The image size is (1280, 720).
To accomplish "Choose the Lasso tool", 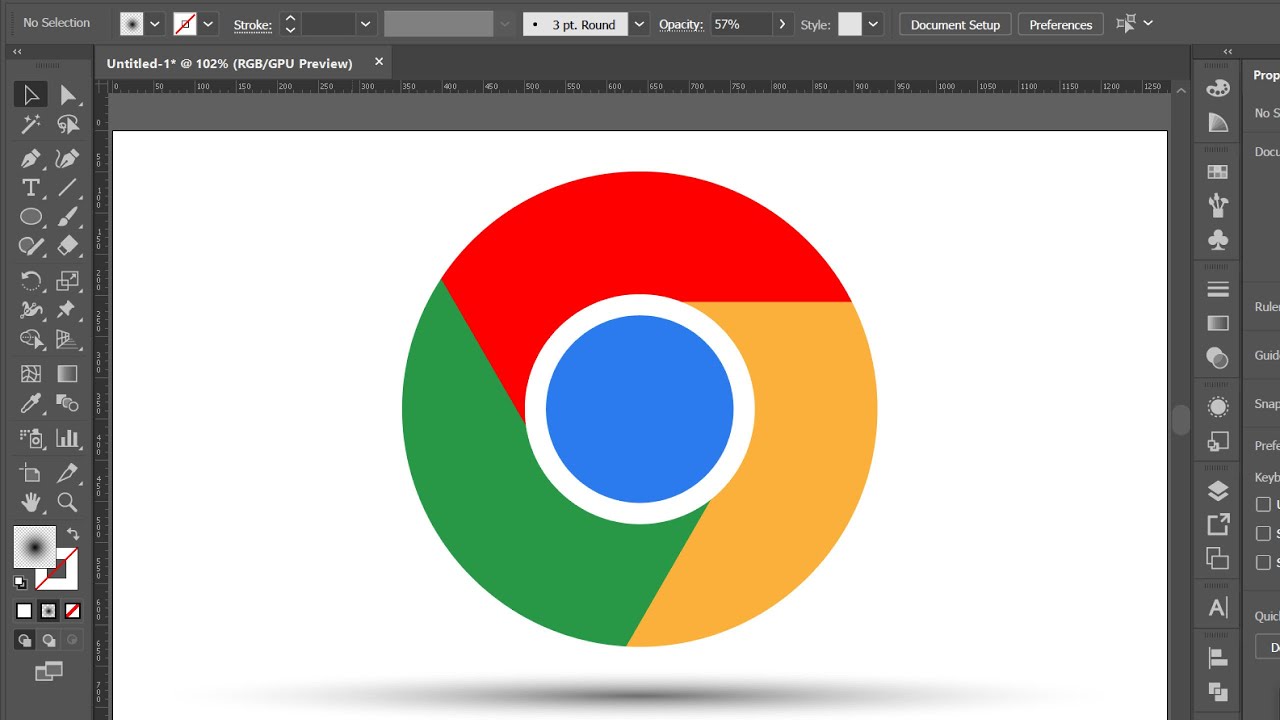I will coord(68,125).
